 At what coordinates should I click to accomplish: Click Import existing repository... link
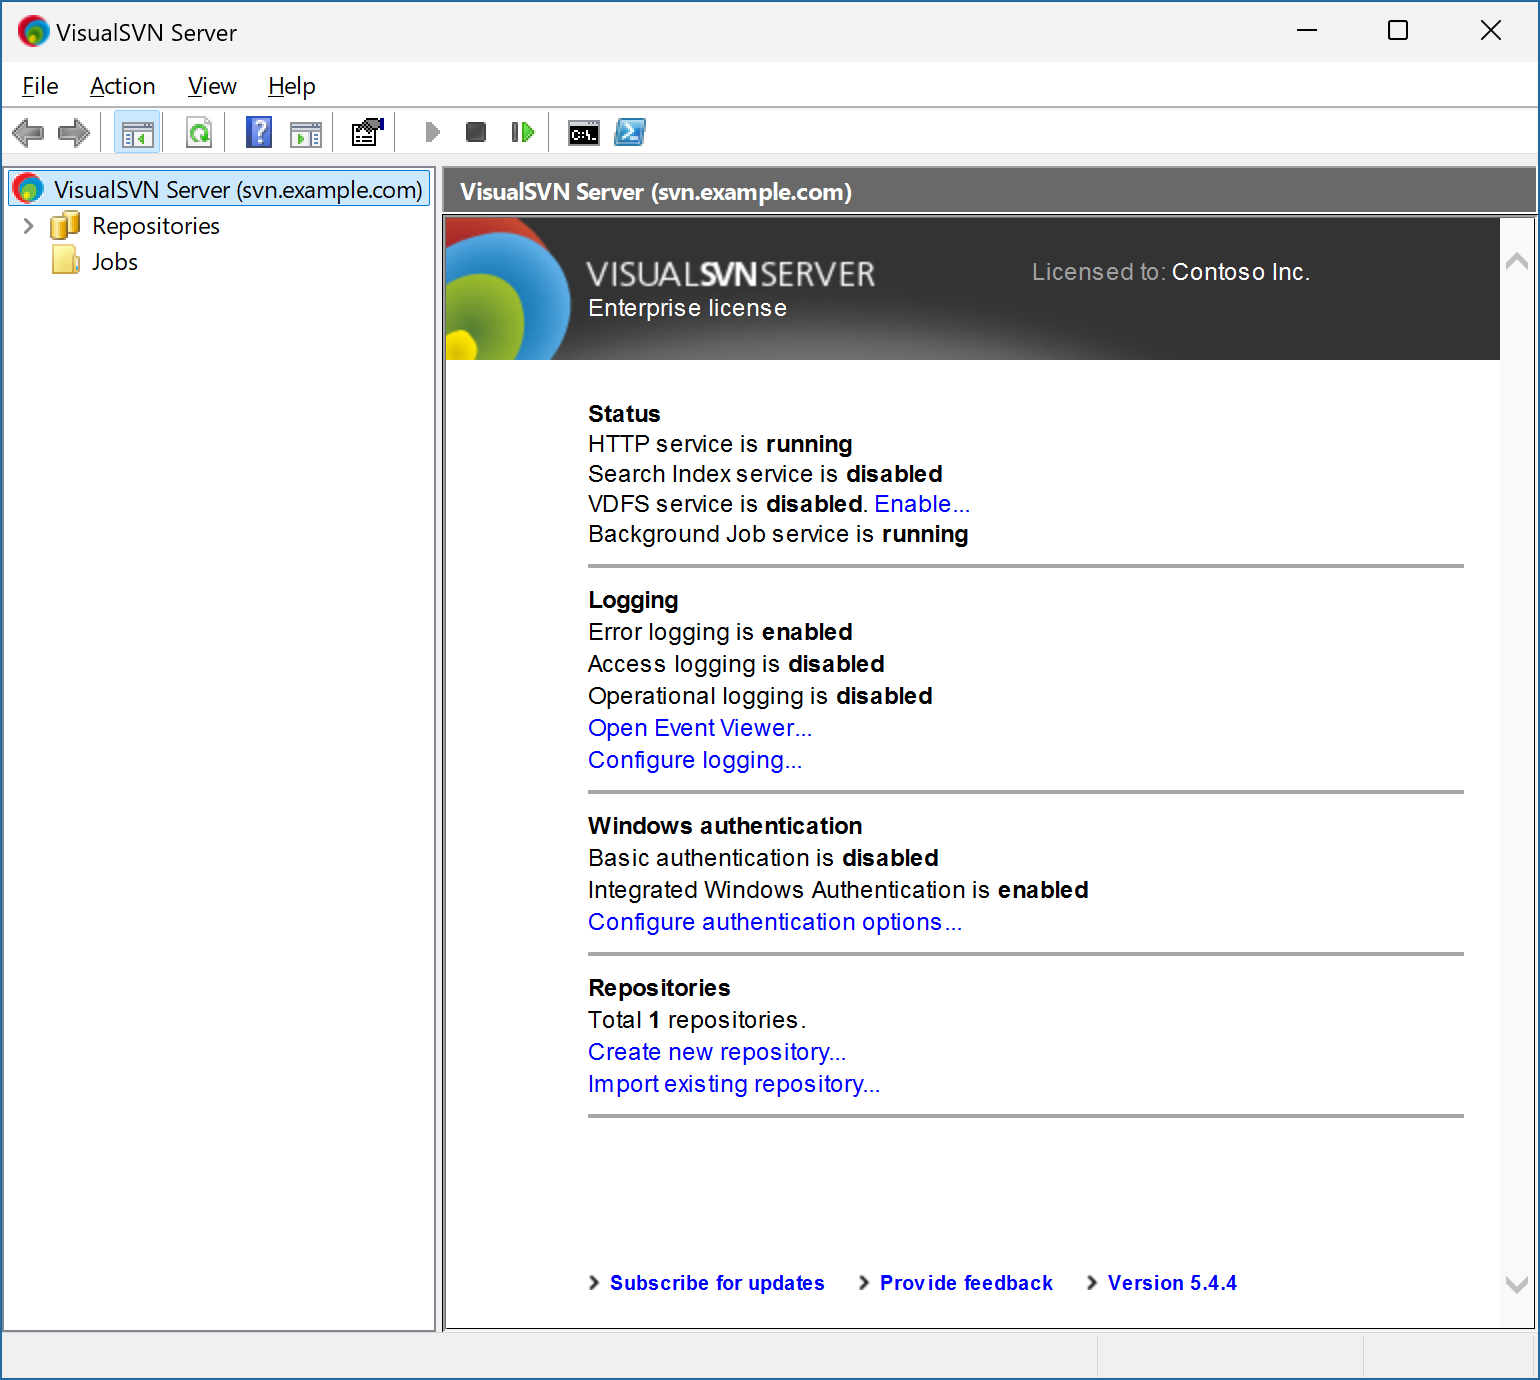tap(734, 1084)
